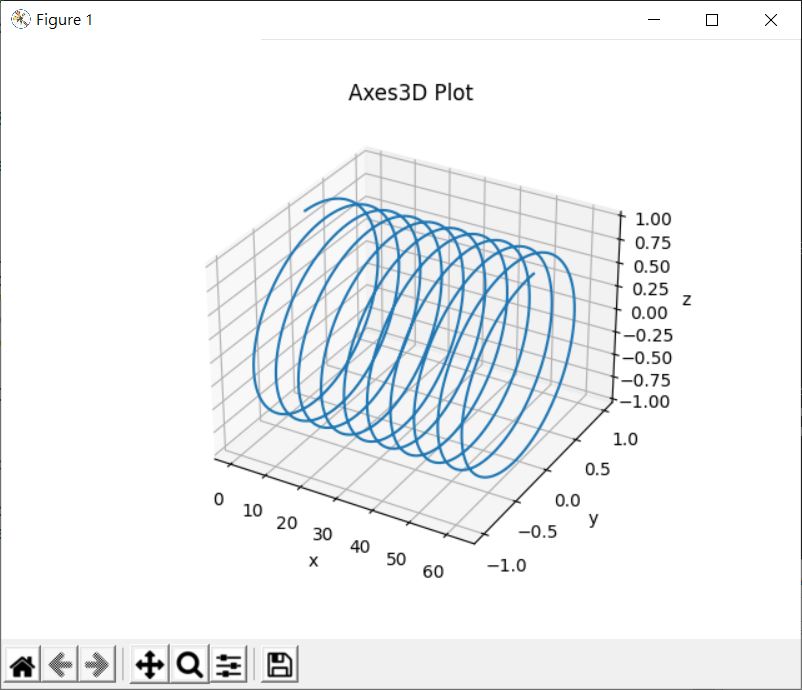
Task: Click the z tick label 0.50
Action: coord(652,266)
